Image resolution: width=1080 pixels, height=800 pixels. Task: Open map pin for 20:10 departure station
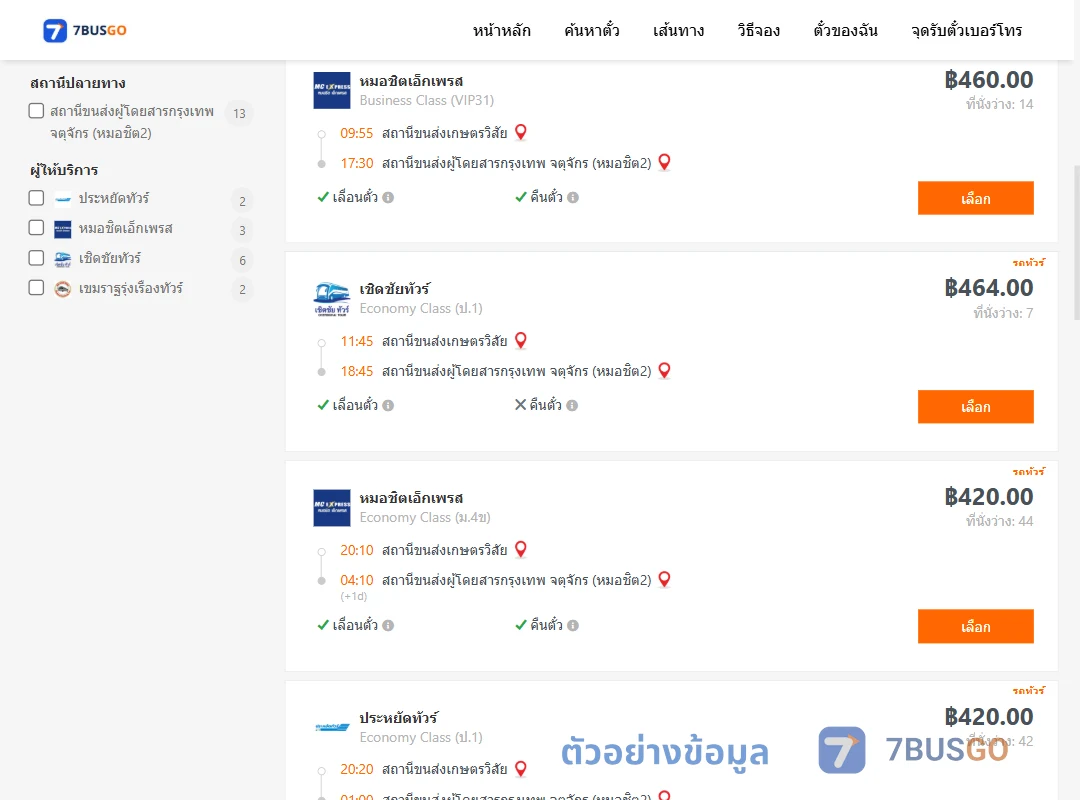pos(521,548)
